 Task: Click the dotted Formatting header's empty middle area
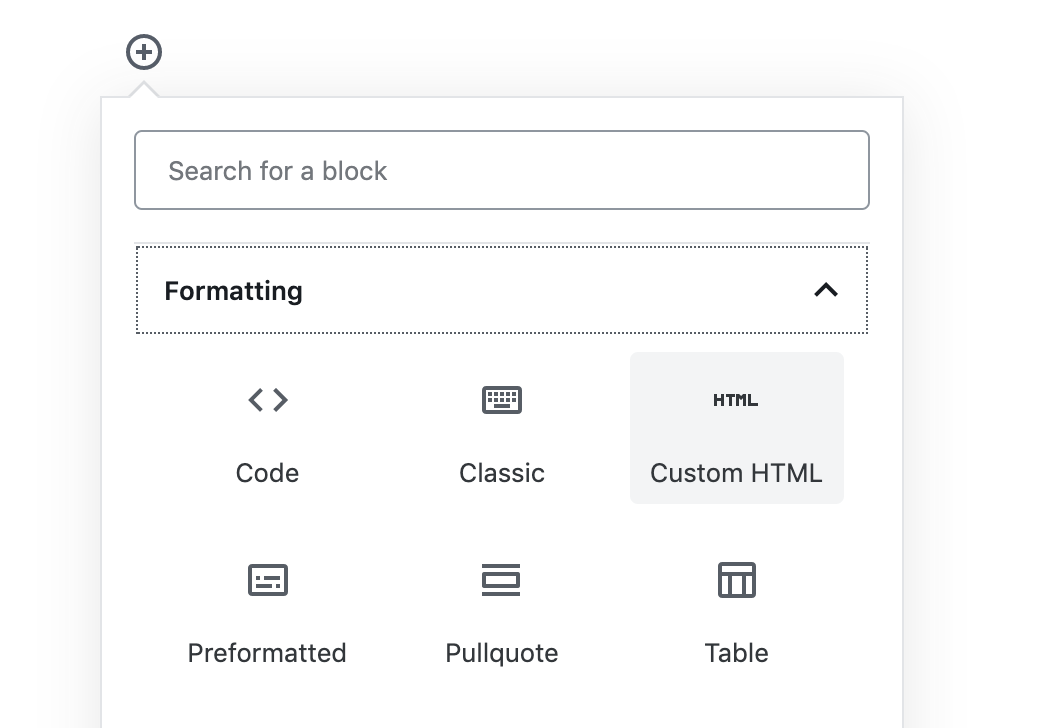click(x=550, y=291)
